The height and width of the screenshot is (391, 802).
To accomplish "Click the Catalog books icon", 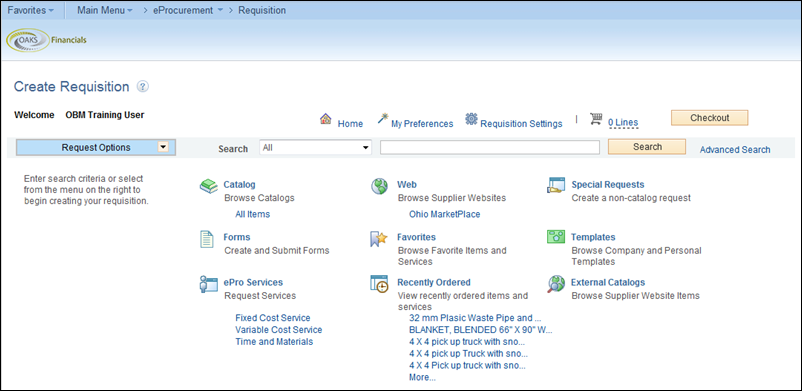I will click(209, 186).
